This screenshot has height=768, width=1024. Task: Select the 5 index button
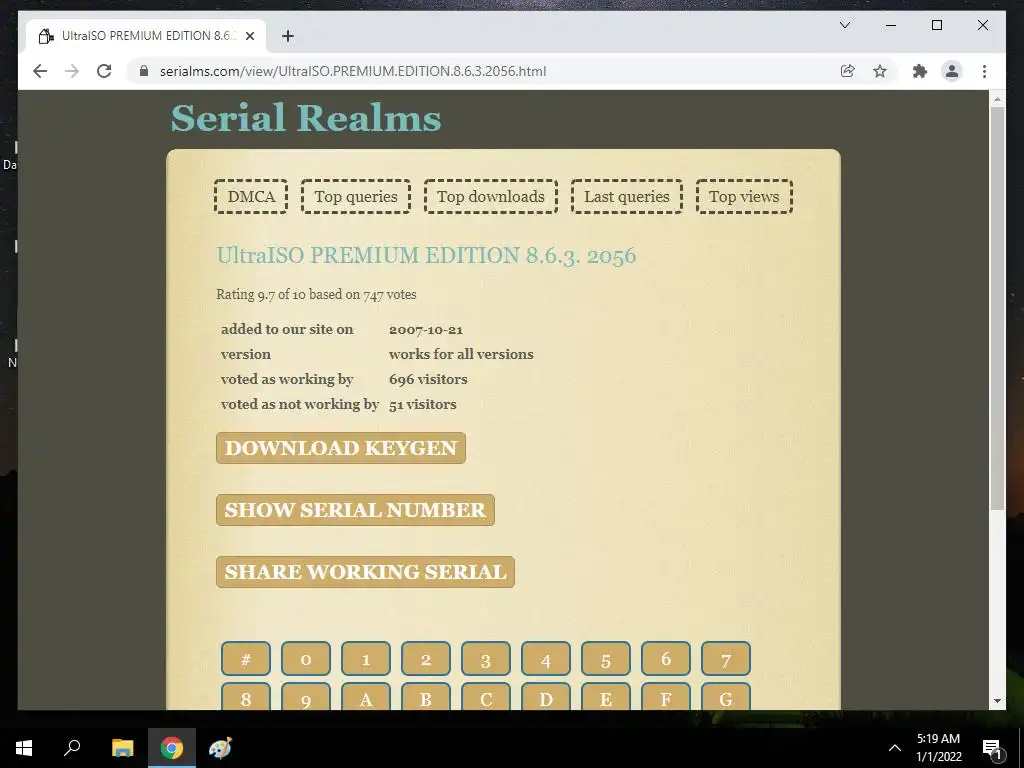coord(606,659)
